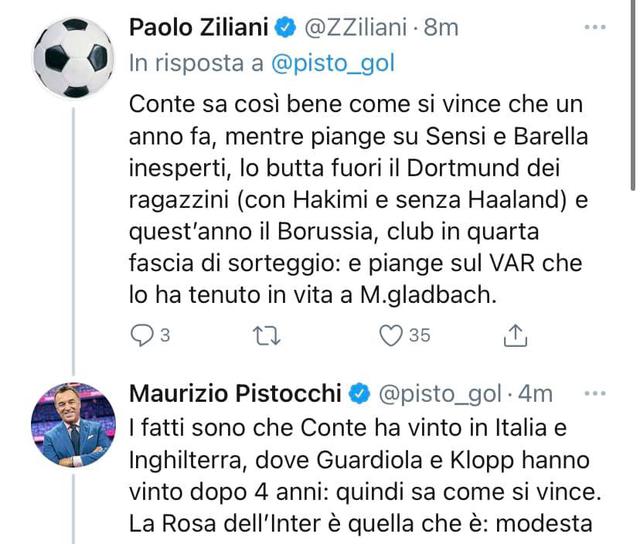Open the 8m timestamp on Ziliani's tweet
Image resolution: width=640 pixels, height=544 pixels.
441,28
